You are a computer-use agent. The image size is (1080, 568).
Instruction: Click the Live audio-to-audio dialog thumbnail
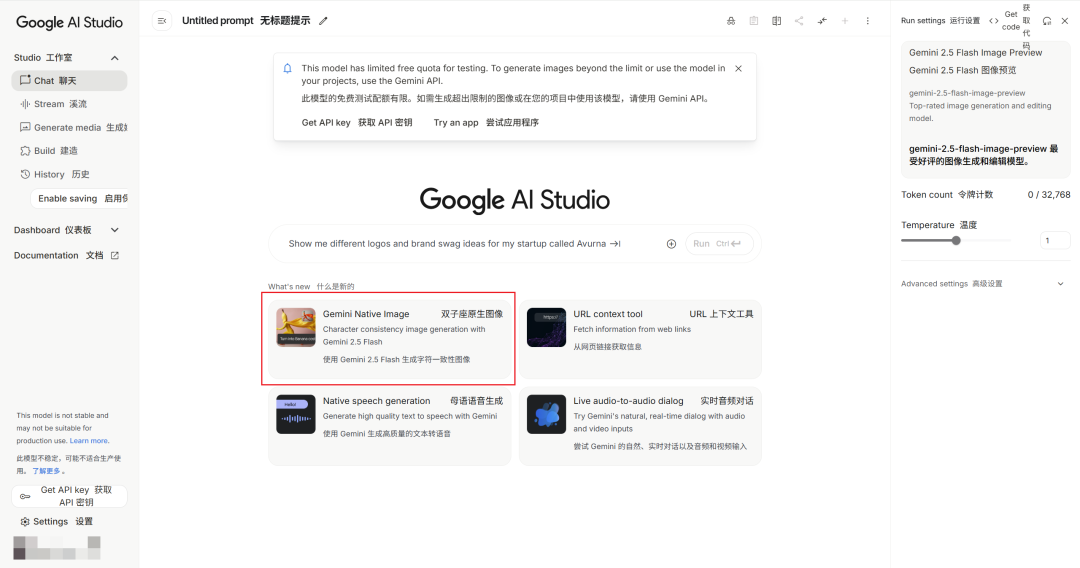[546, 414]
